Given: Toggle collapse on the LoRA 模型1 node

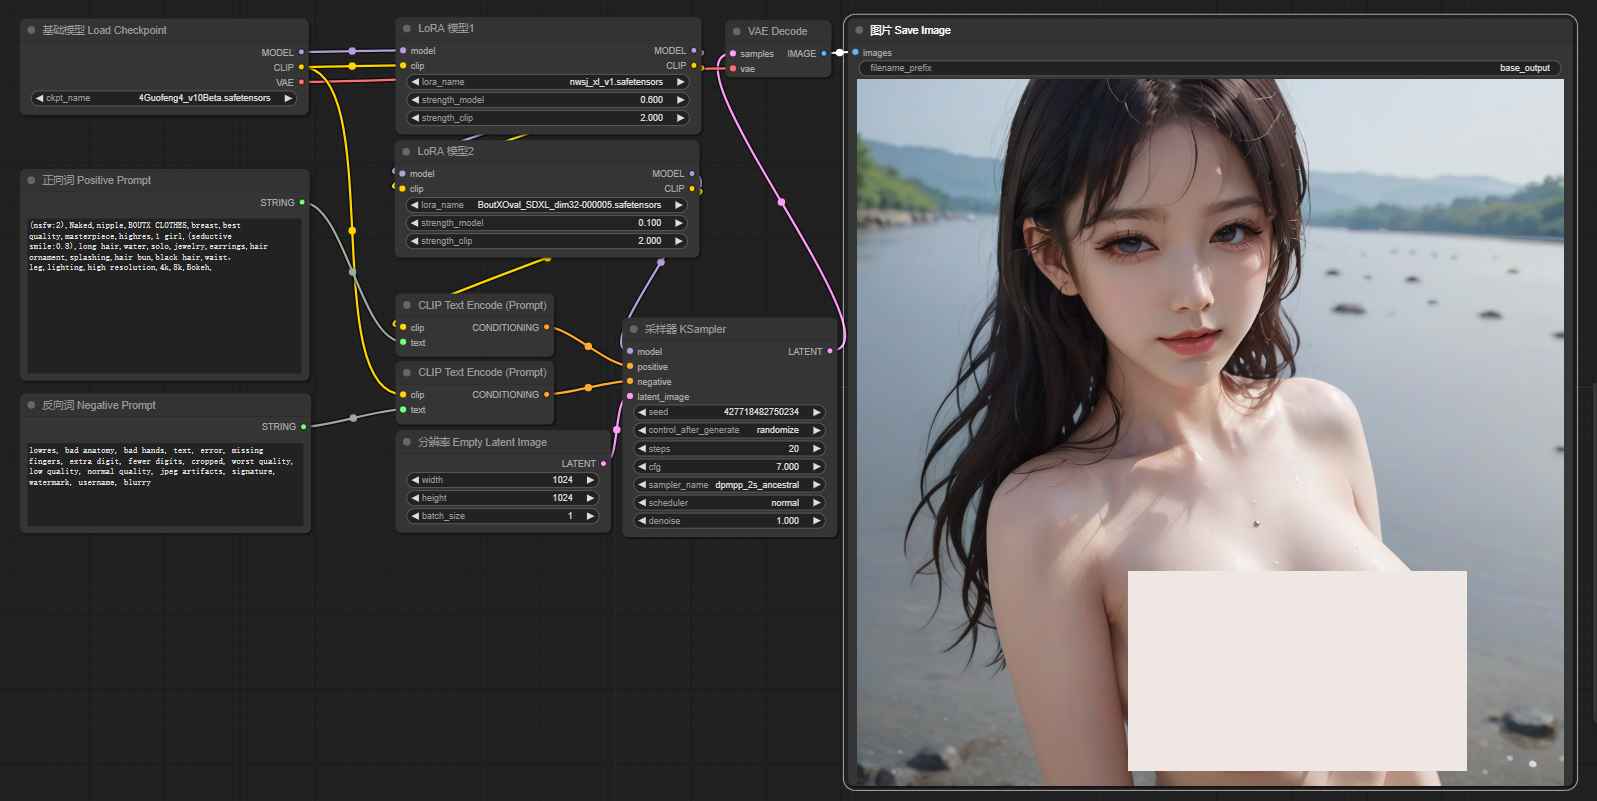Looking at the screenshot, I should [x=407, y=29].
